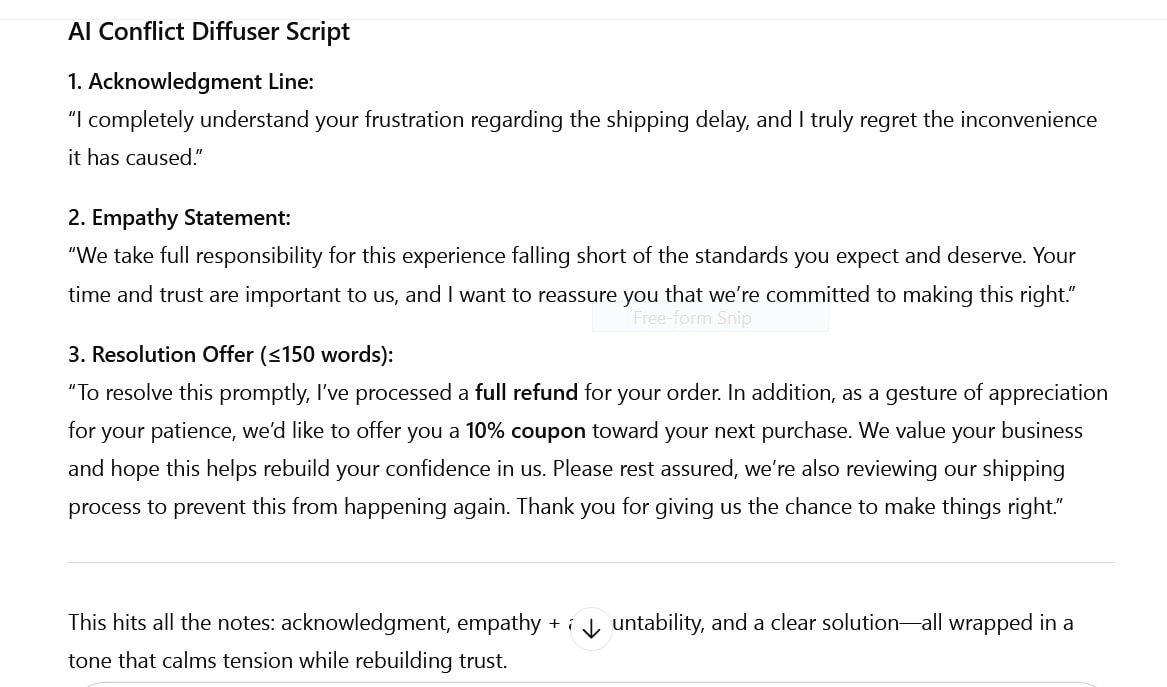Click the faint Free-form Snip label
The height and width of the screenshot is (687, 1167).
(x=692, y=318)
